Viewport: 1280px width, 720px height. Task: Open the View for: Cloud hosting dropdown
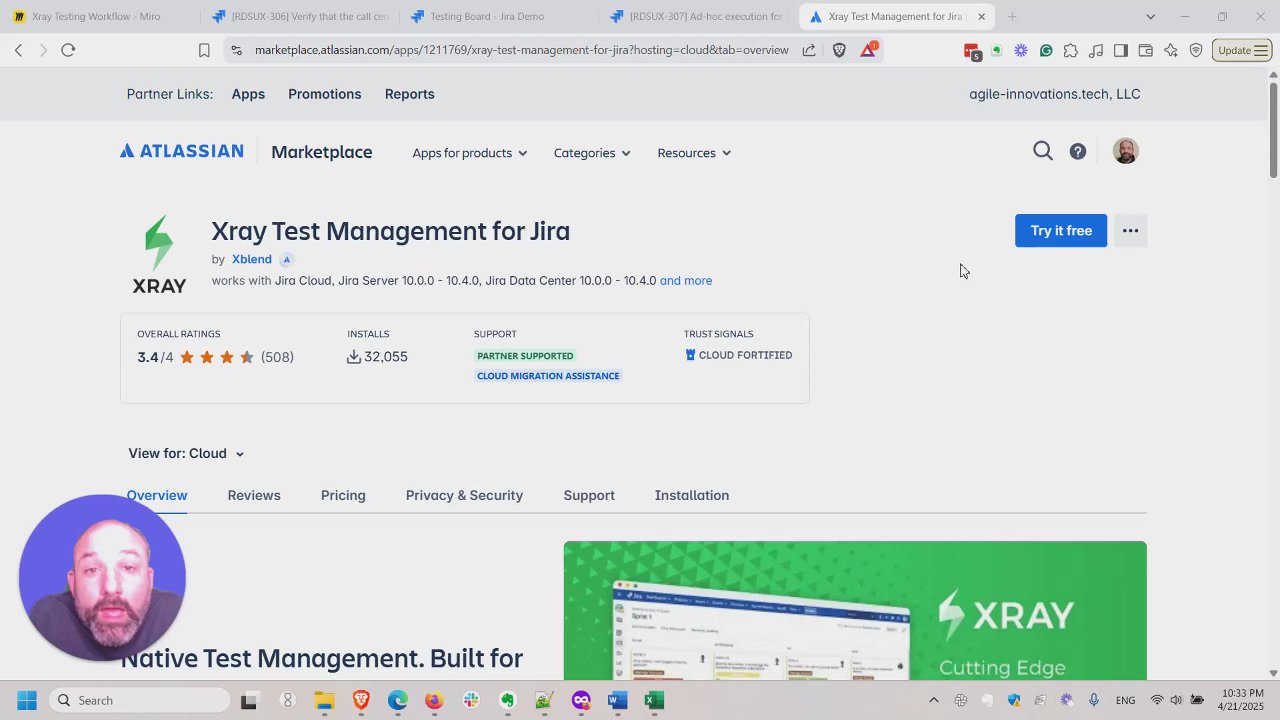(x=187, y=453)
